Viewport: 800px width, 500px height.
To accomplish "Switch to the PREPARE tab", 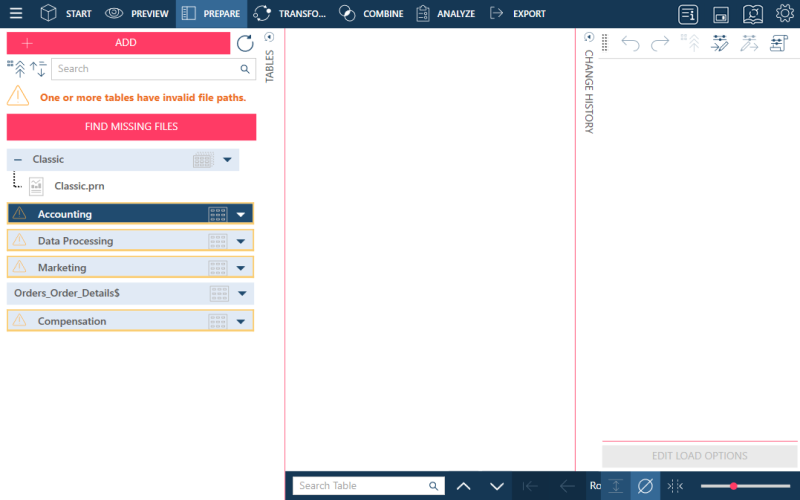I will (x=211, y=13).
